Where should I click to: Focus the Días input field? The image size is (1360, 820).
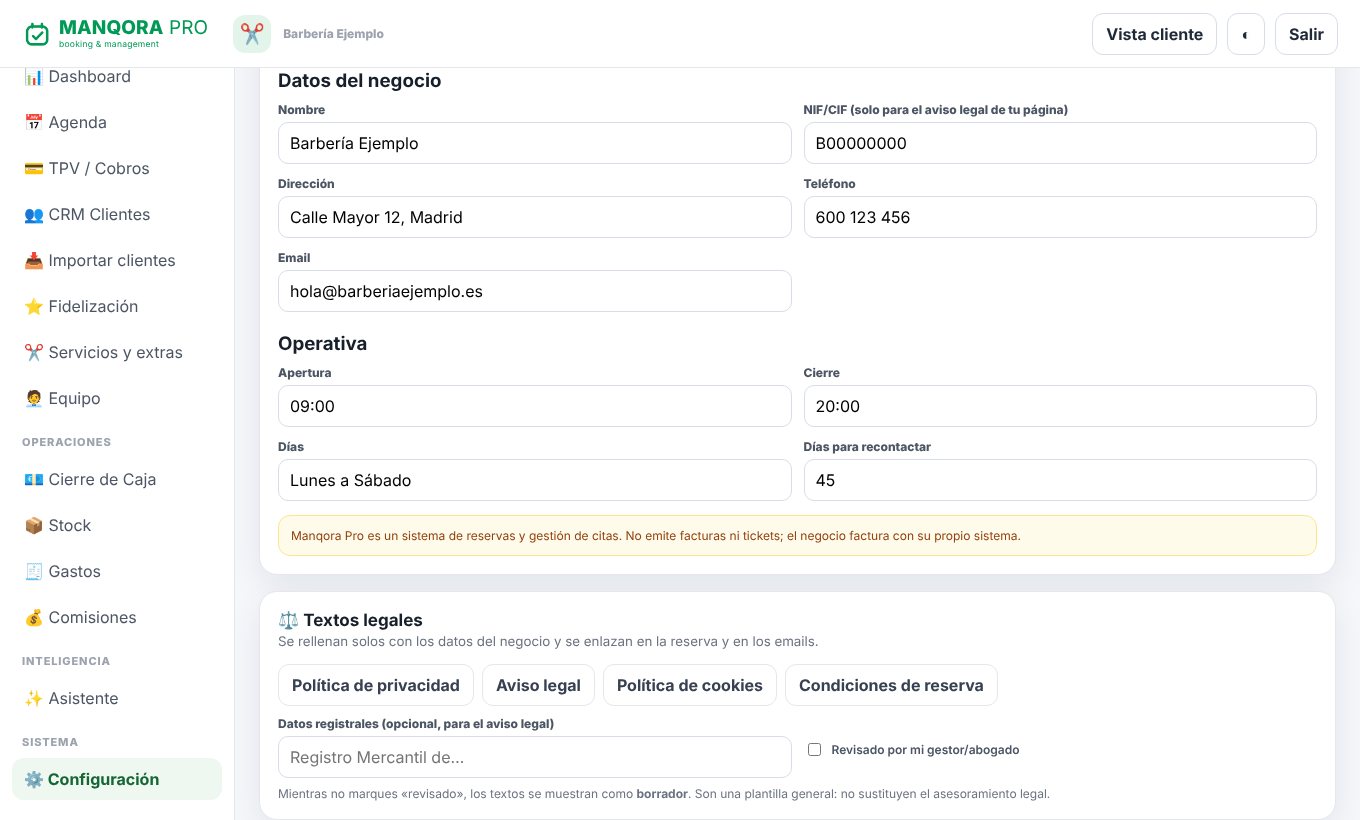pos(535,480)
